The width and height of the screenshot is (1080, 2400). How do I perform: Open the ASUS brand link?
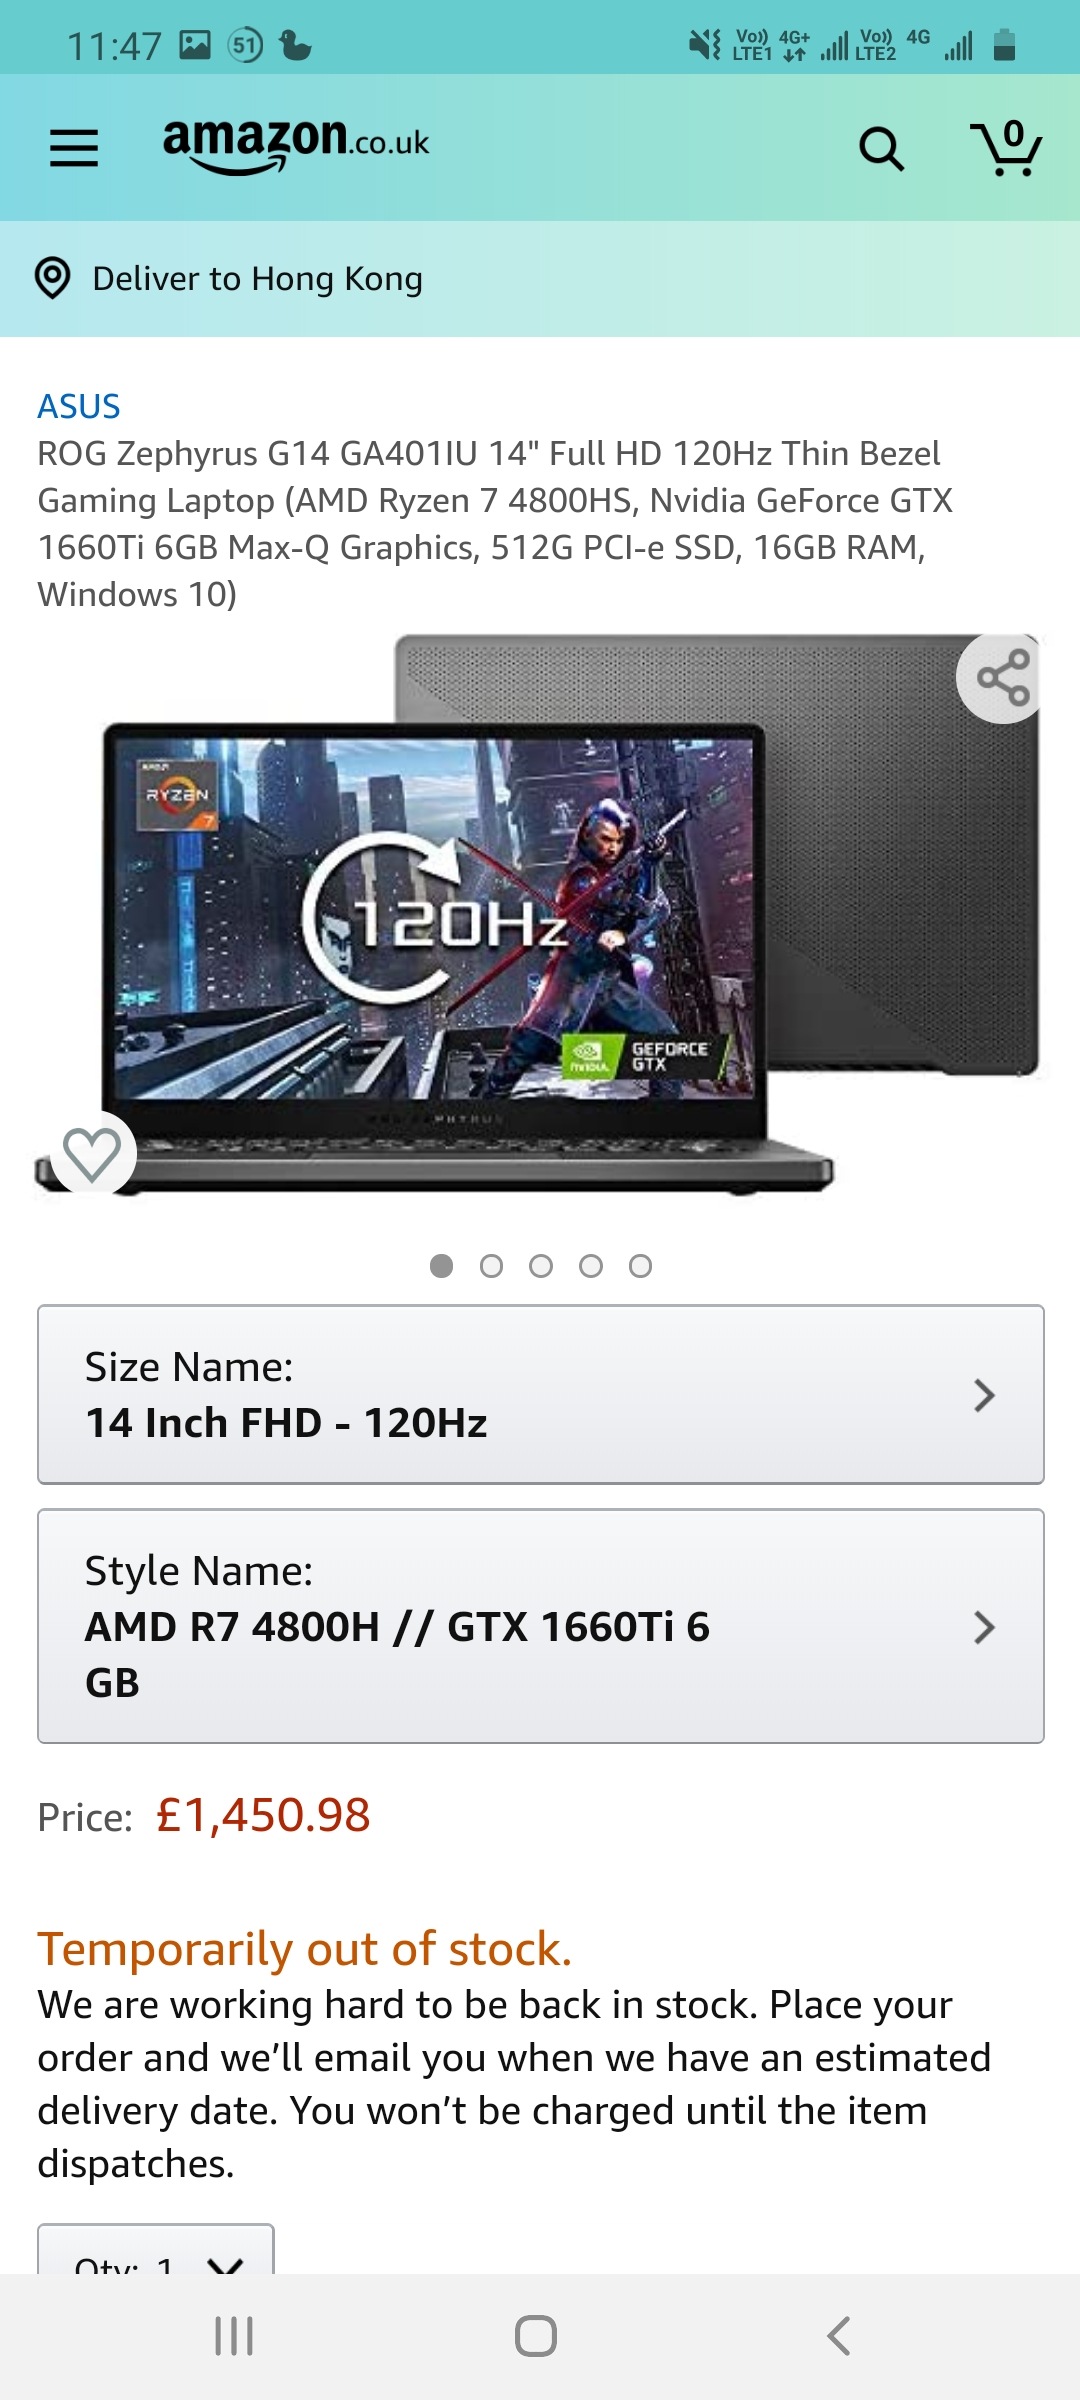(x=79, y=406)
